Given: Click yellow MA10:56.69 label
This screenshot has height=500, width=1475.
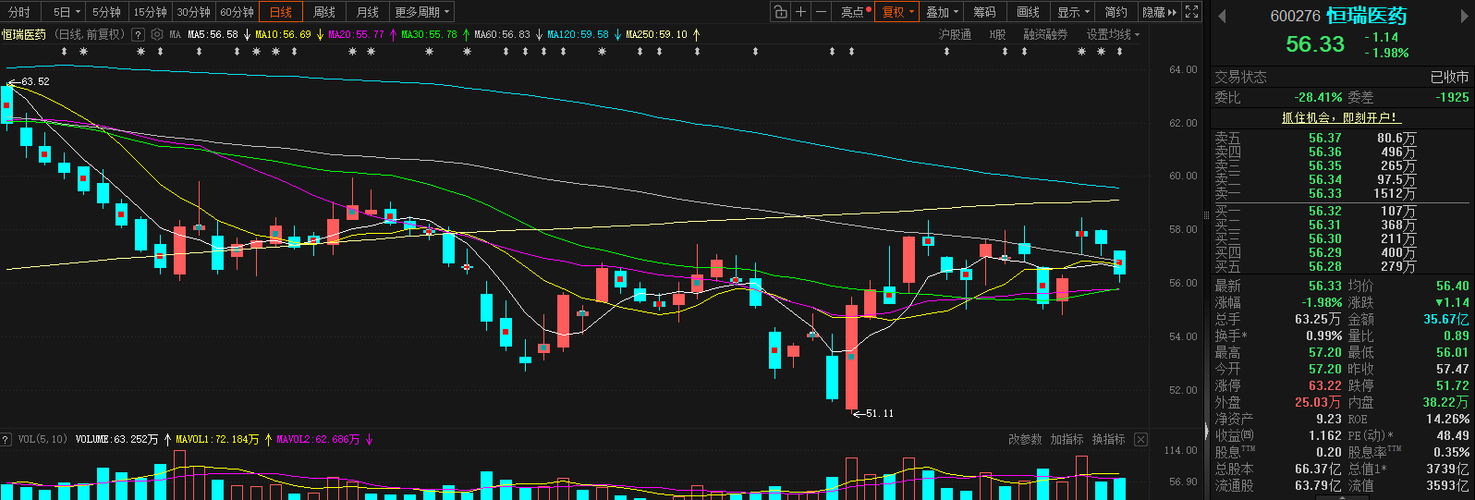Looking at the screenshot, I should [x=283, y=34].
